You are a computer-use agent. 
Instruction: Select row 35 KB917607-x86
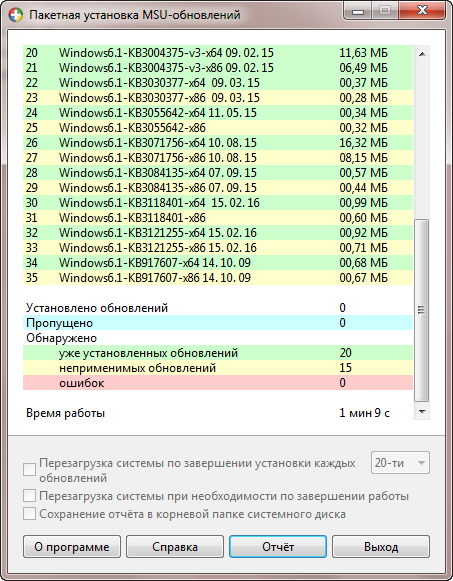coord(218,278)
